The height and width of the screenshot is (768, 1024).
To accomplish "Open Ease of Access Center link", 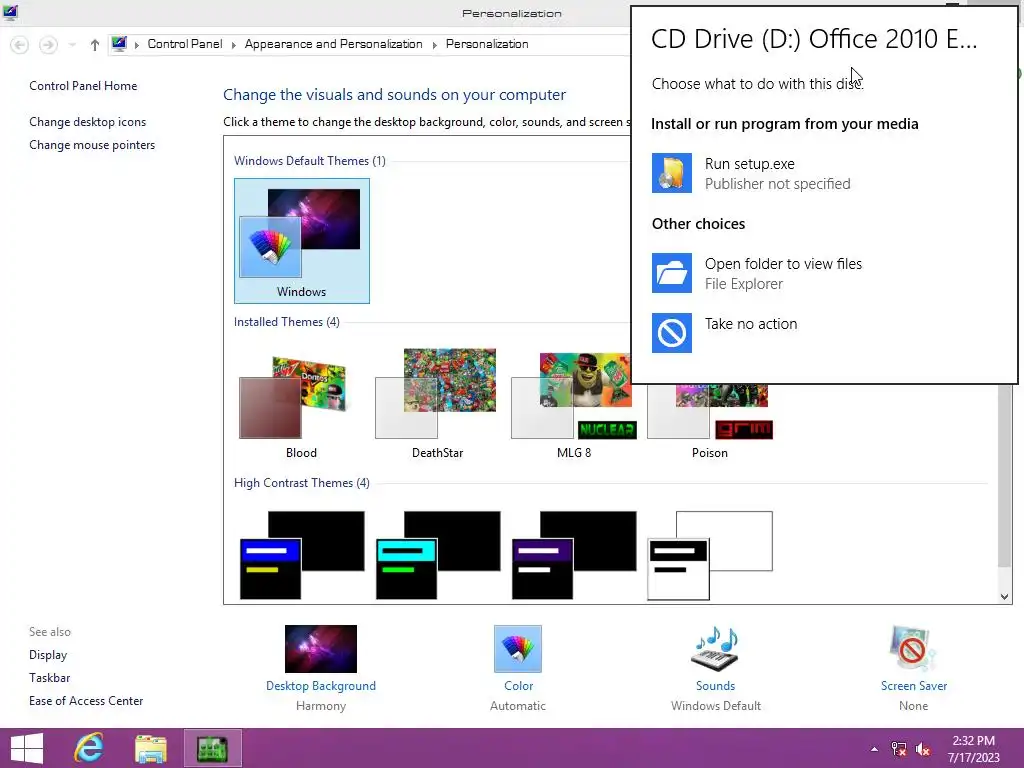I will click(x=86, y=701).
